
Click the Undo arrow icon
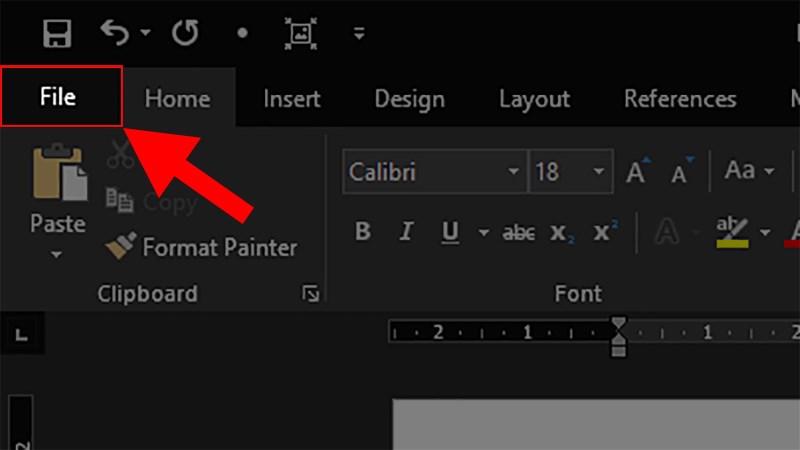(116, 33)
